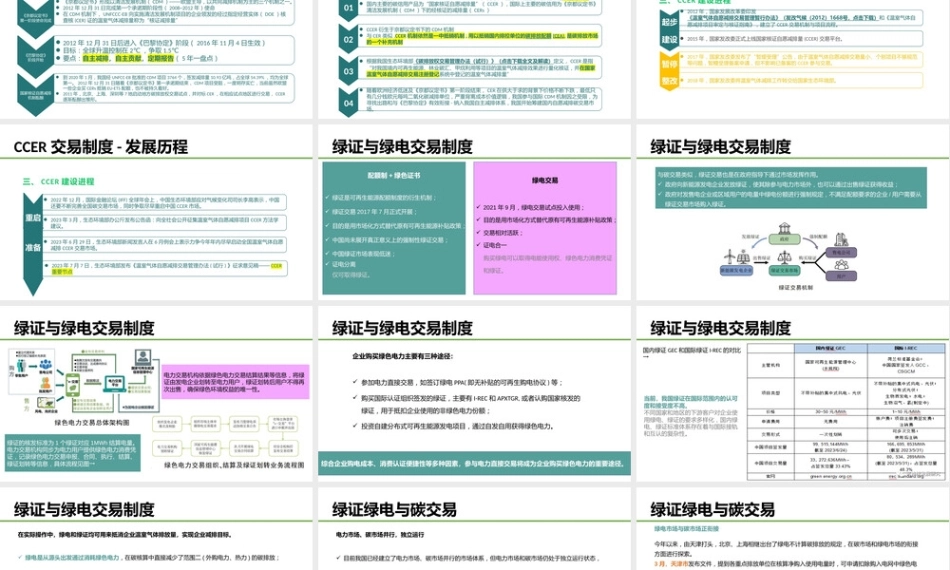Click the green text 当前，我国绿证在国际范围内的认可
Screen dimensions: 950x570
691,402
